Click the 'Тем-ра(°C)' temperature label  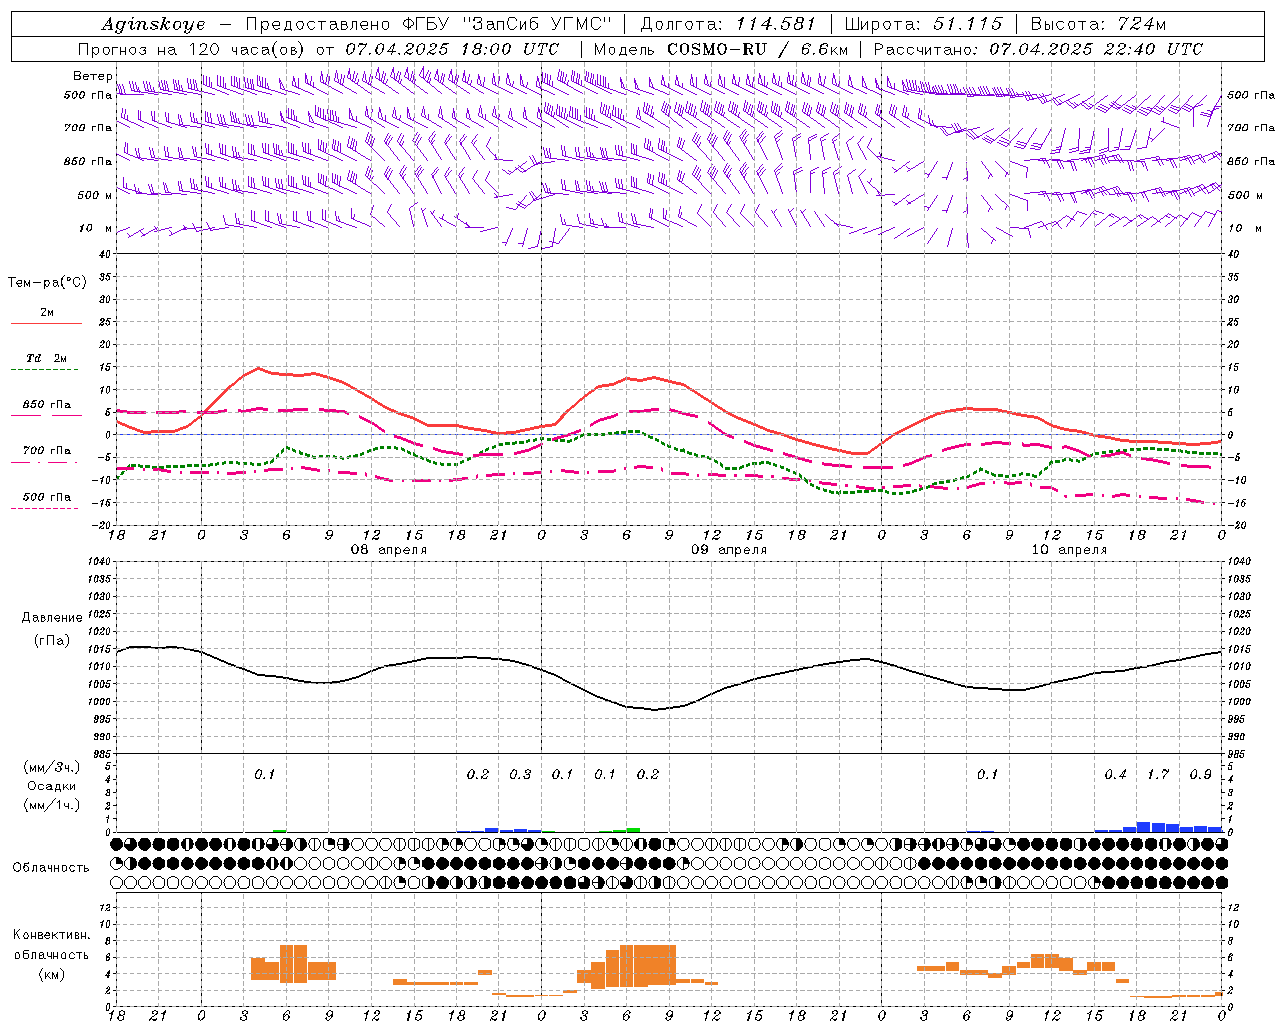(x=47, y=282)
